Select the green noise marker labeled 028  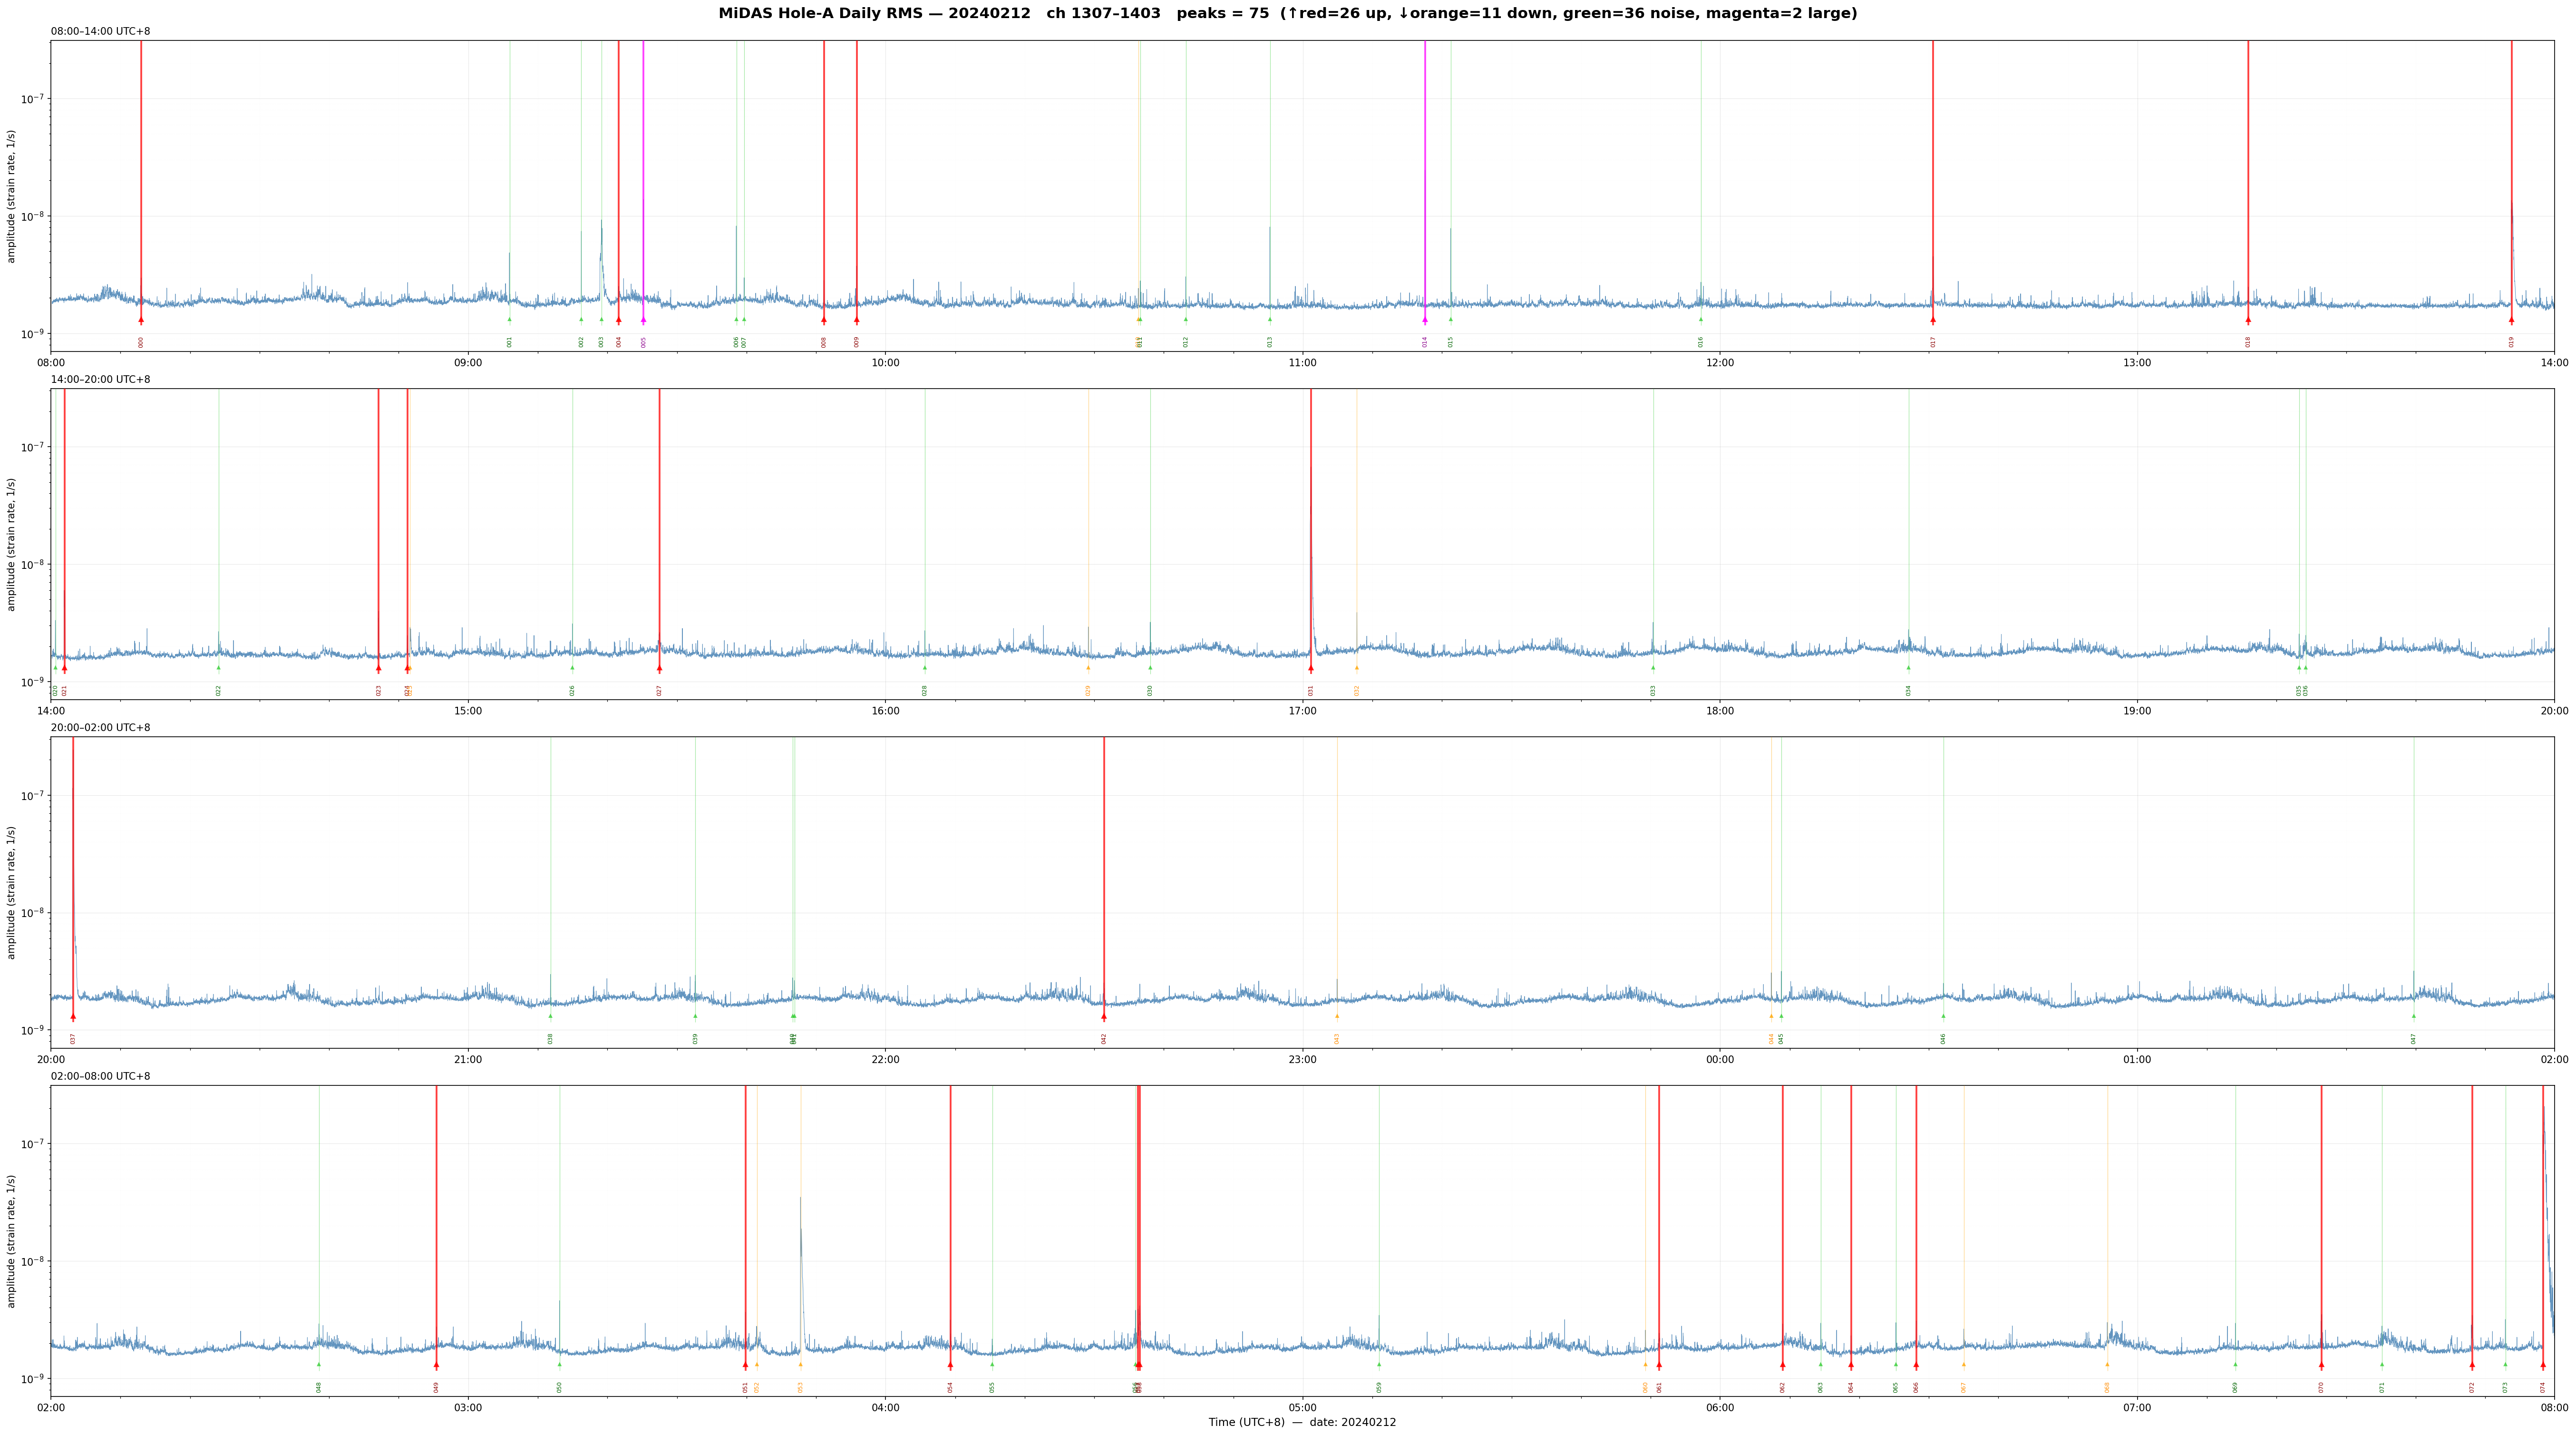(x=925, y=668)
